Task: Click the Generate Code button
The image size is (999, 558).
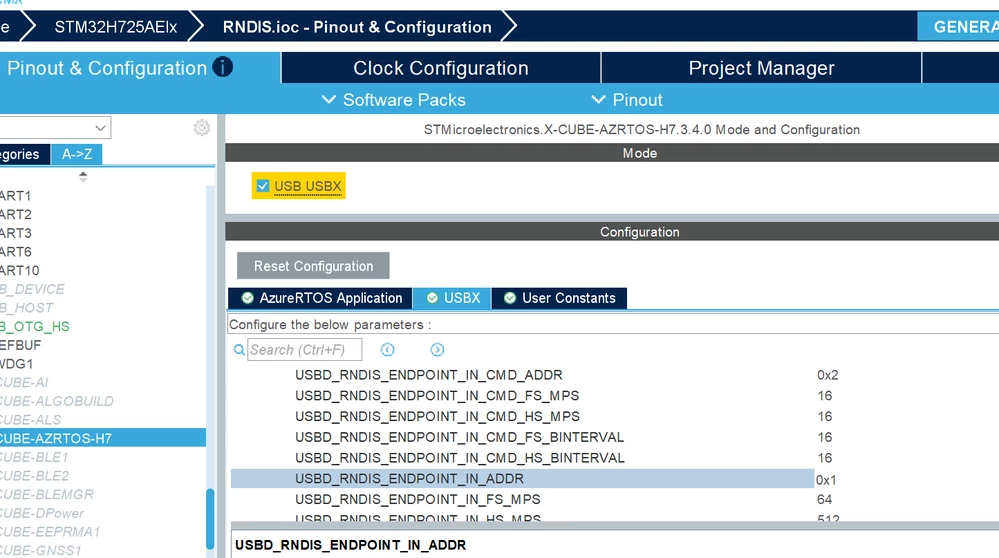Action: [x=958, y=27]
